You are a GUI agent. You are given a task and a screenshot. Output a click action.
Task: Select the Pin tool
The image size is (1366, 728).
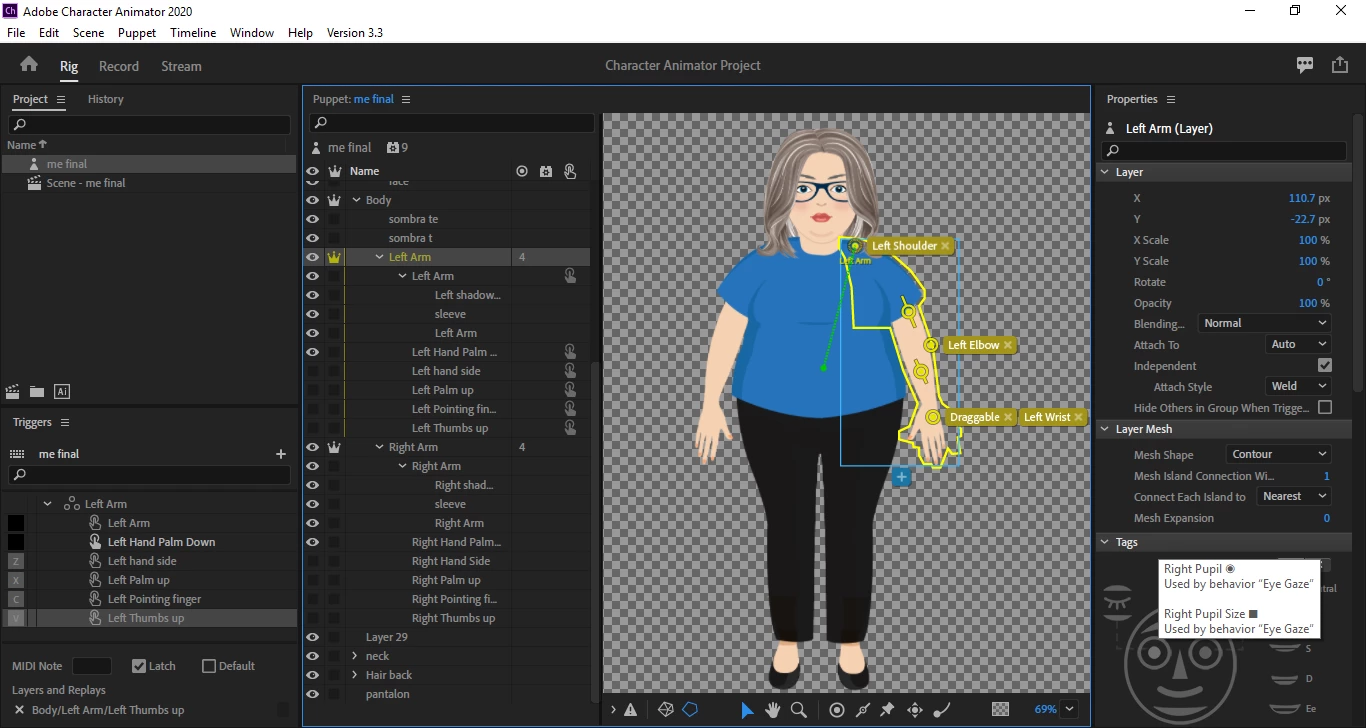(887, 710)
